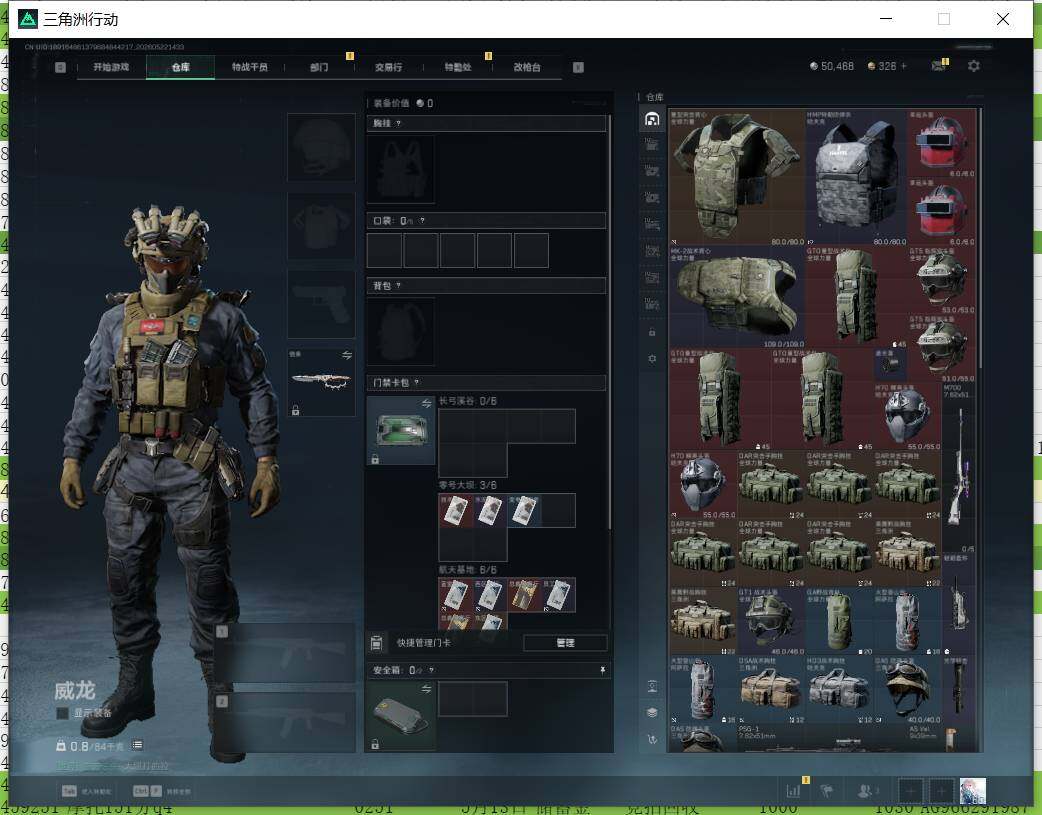Swap the melee knife using the arrows icon
1042x815 pixels.
346,356
